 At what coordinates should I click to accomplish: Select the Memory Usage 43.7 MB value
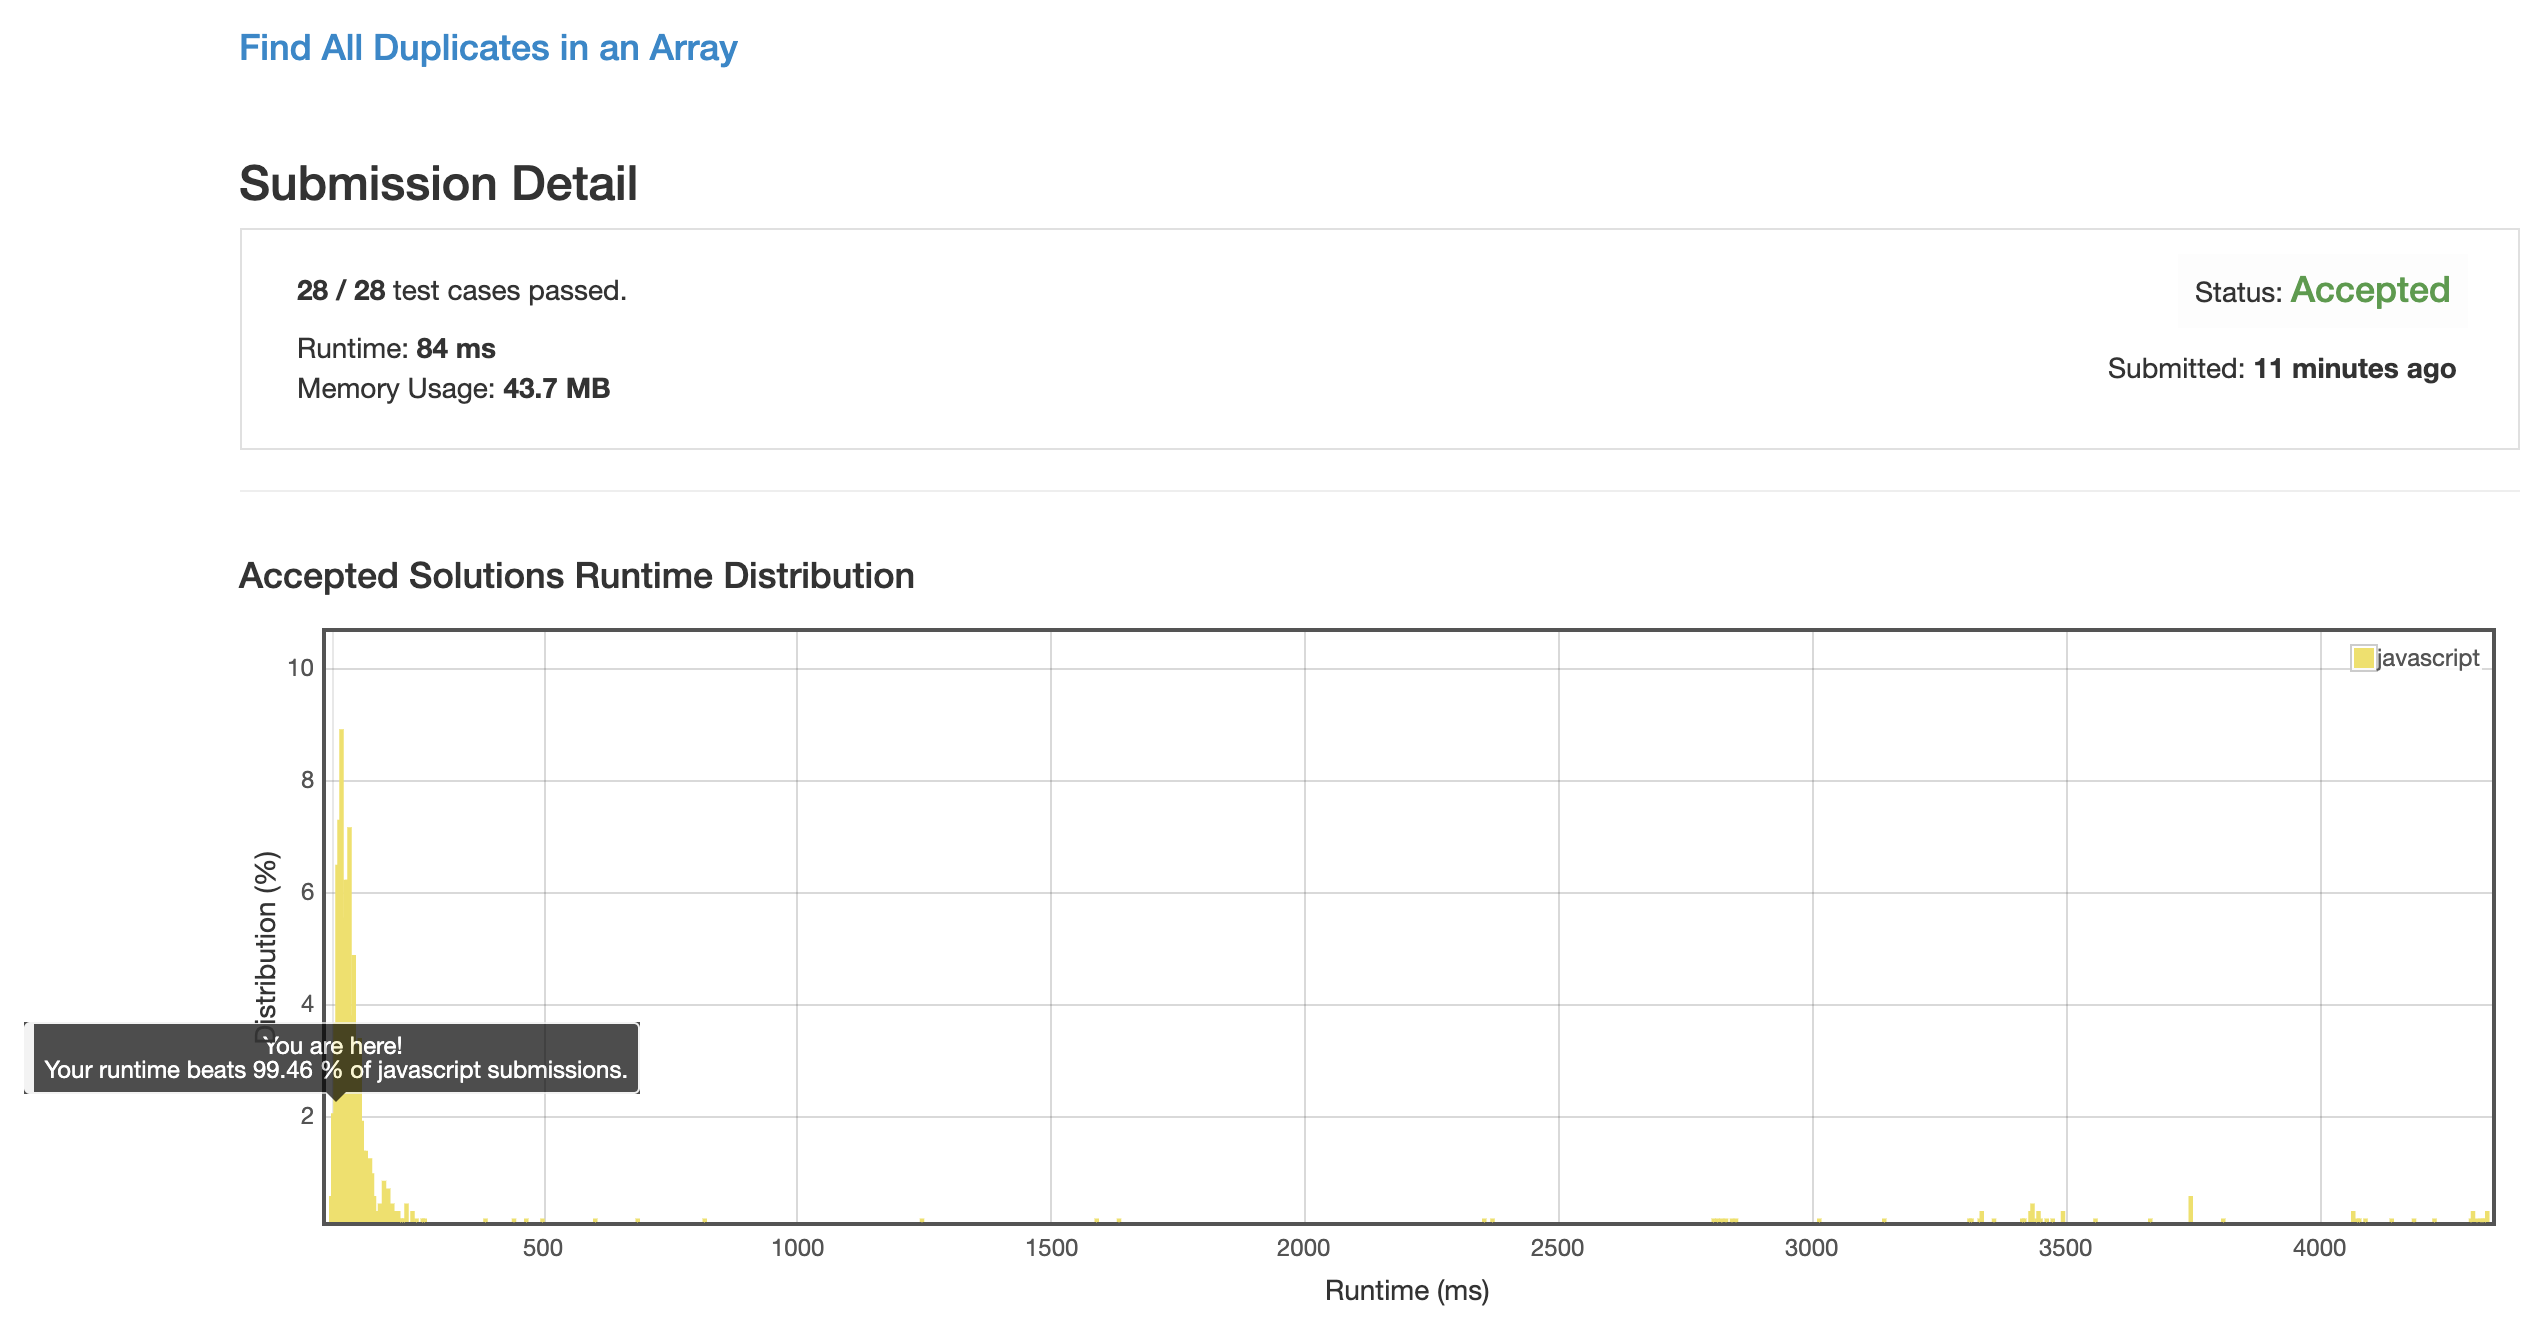pos(556,388)
